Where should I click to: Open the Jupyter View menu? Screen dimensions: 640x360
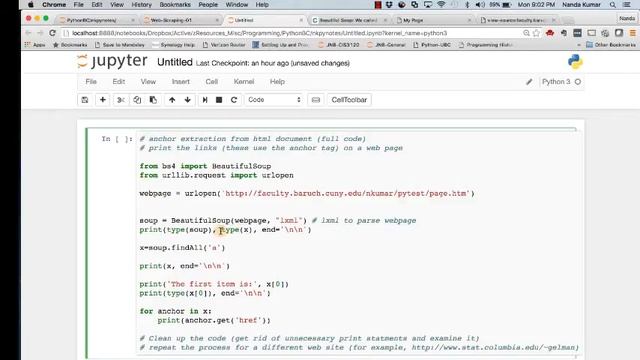pyautogui.click(x=148, y=82)
